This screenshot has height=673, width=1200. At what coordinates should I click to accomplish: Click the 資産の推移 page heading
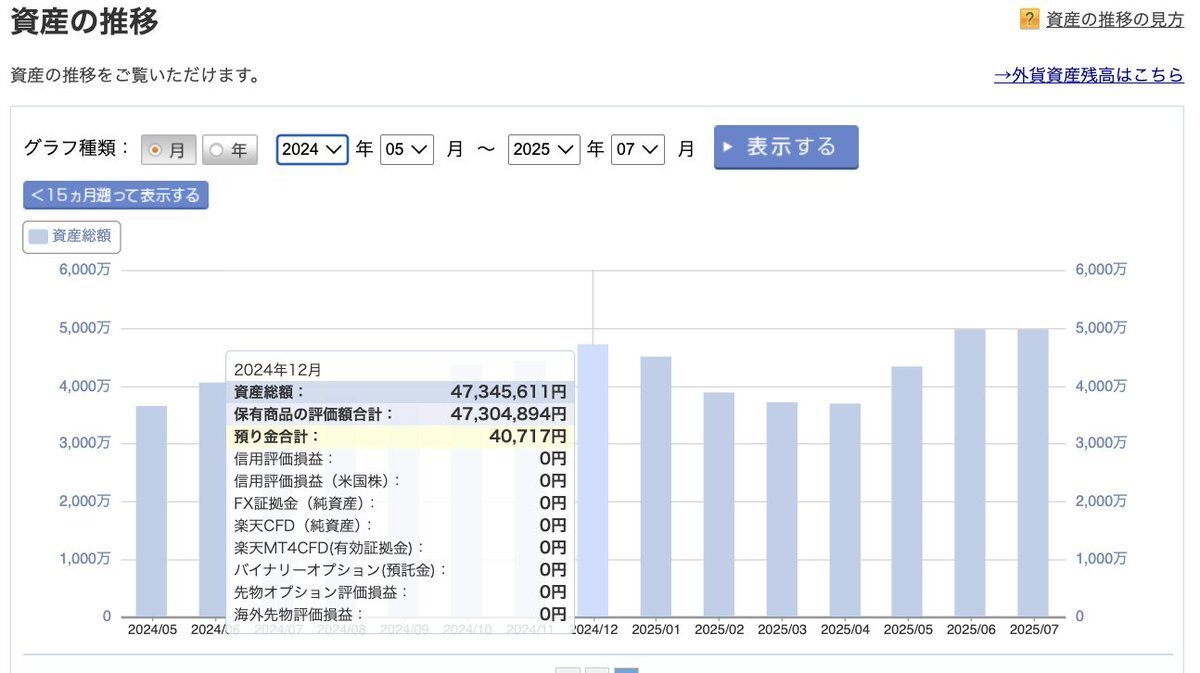click(84, 22)
